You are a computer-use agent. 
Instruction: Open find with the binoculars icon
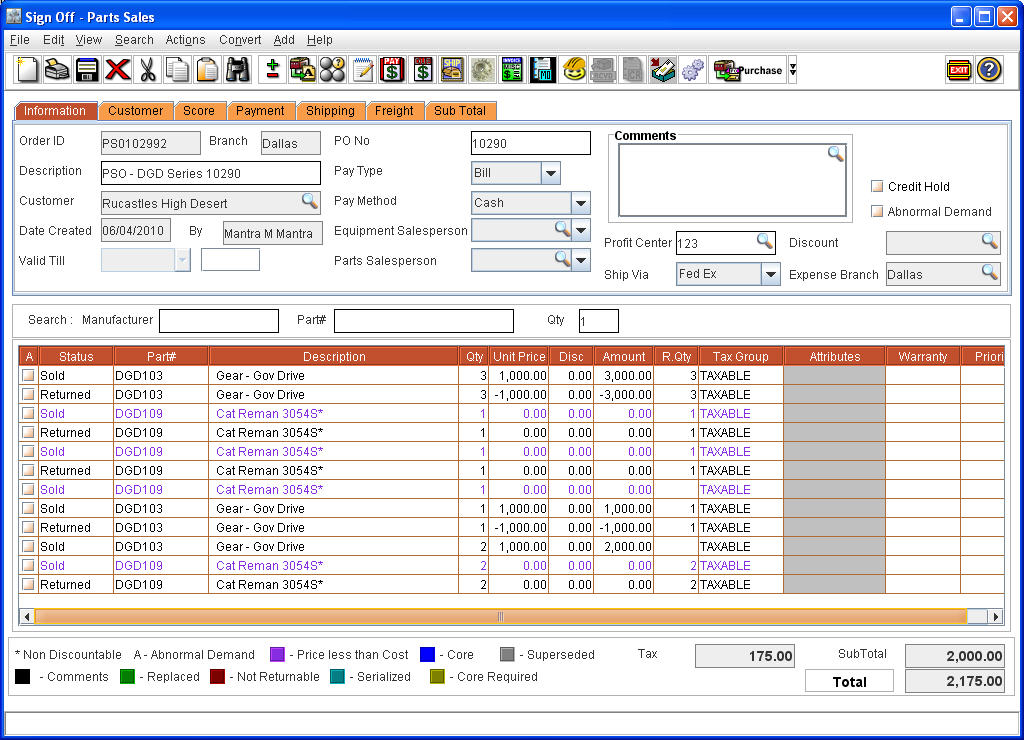[x=238, y=70]
